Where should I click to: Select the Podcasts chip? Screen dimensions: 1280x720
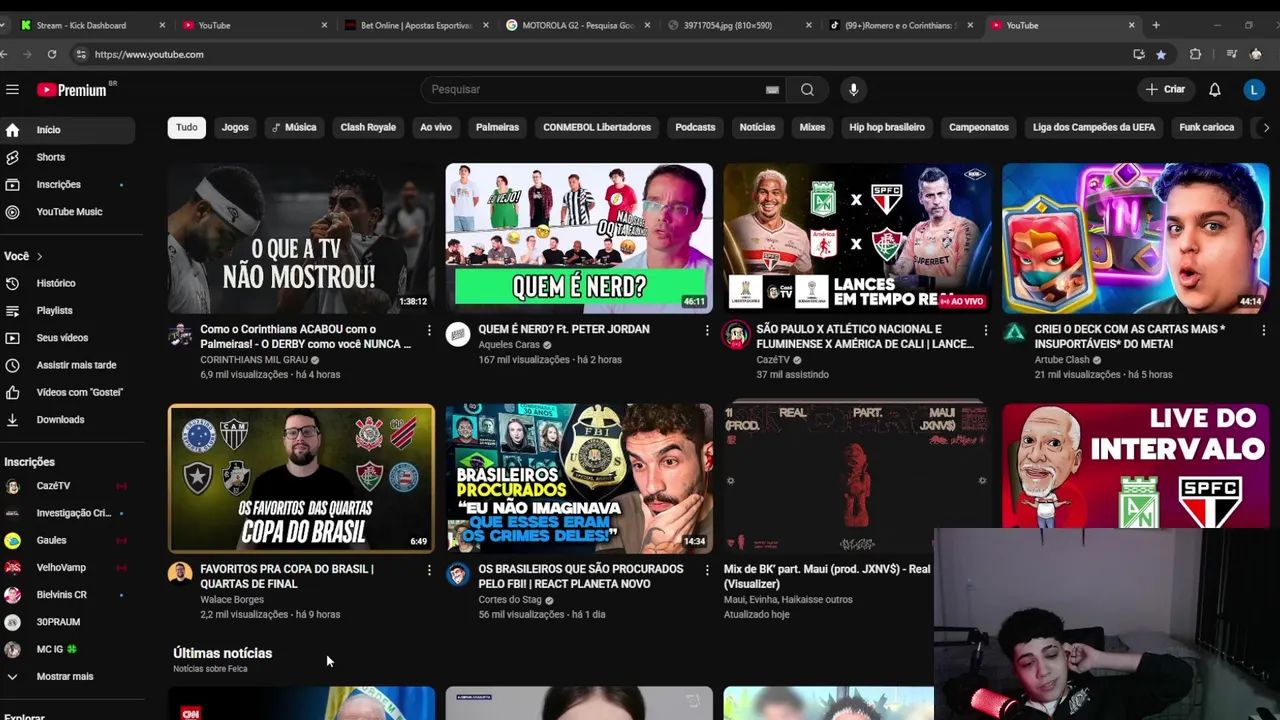(x=695, y=127)
